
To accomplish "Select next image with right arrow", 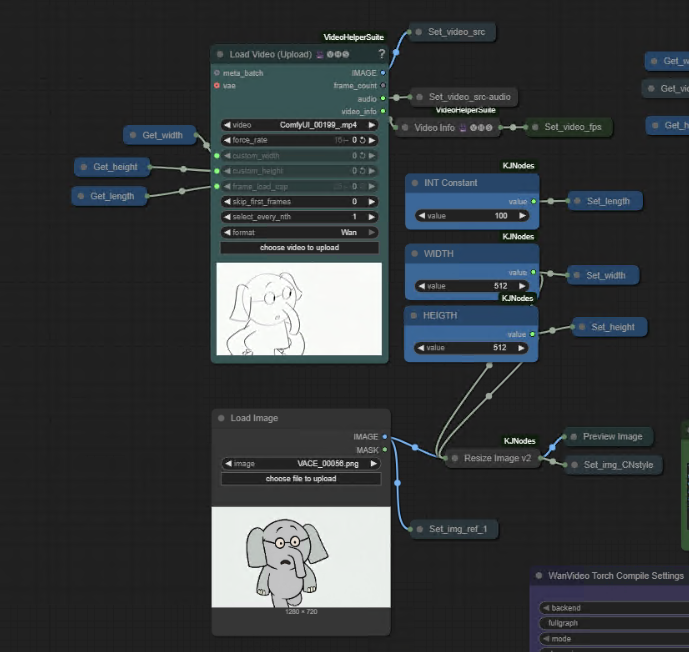I will pyautogui.click(x=374, y=464).
